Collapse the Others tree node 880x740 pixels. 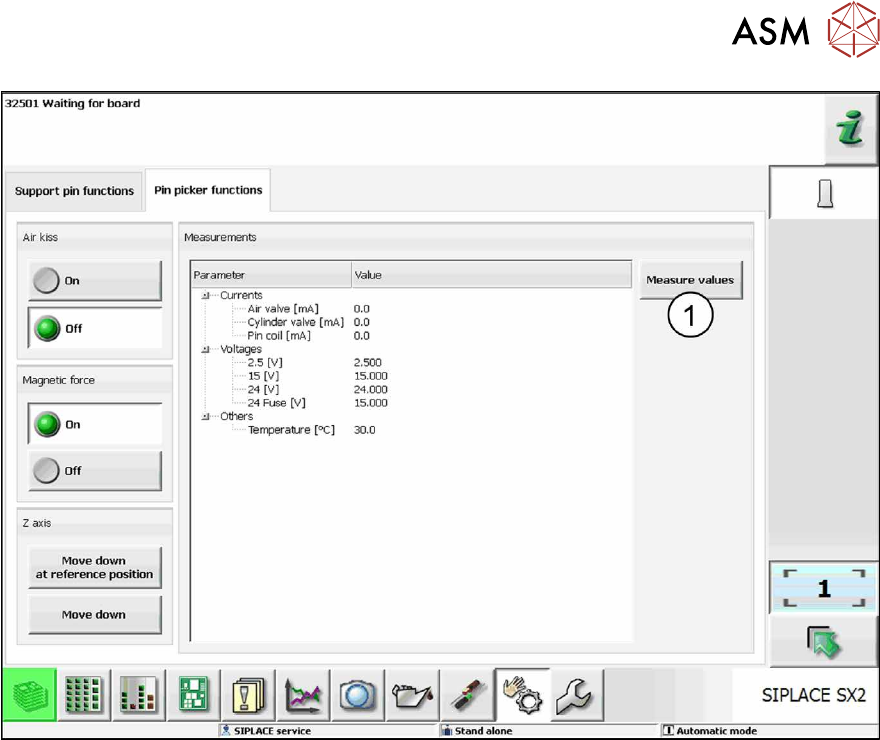[x=205, y=416]
